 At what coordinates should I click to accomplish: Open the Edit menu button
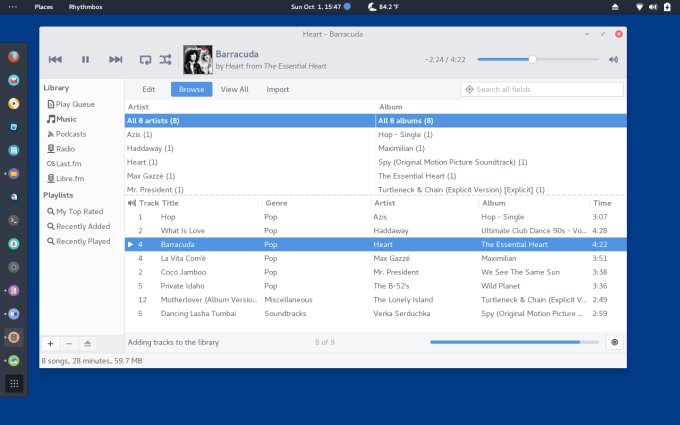(x=148, y=89)
